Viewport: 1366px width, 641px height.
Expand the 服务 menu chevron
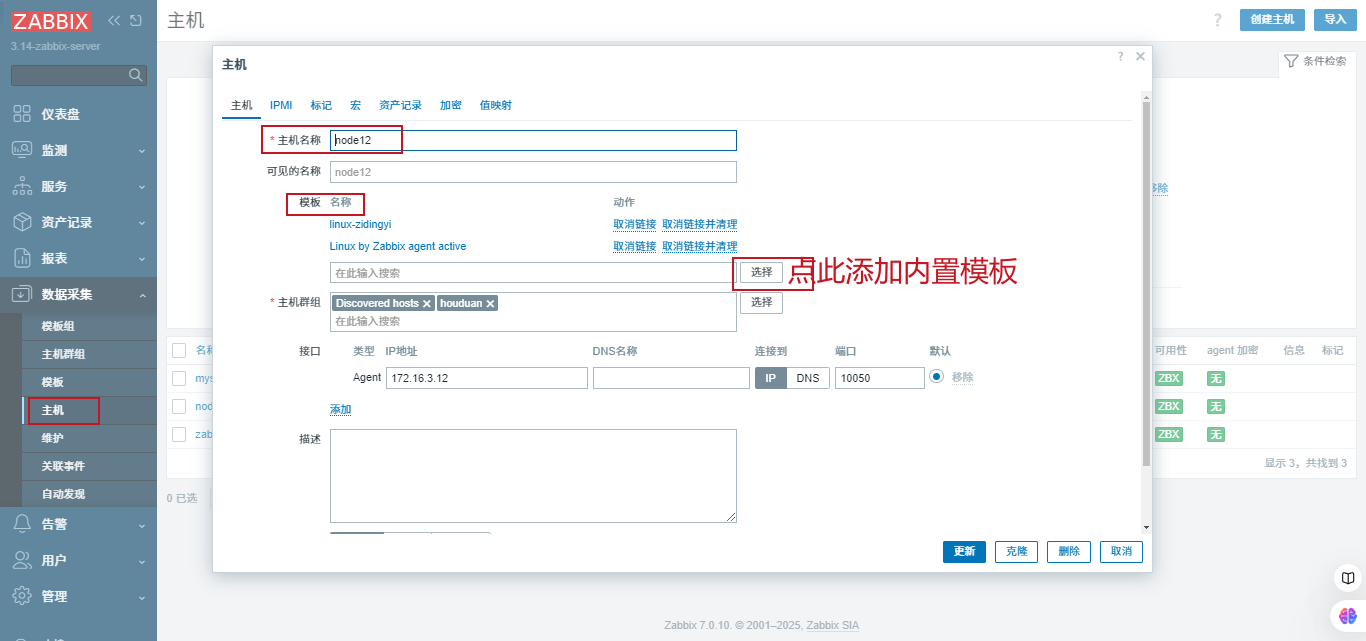point(141,187)
